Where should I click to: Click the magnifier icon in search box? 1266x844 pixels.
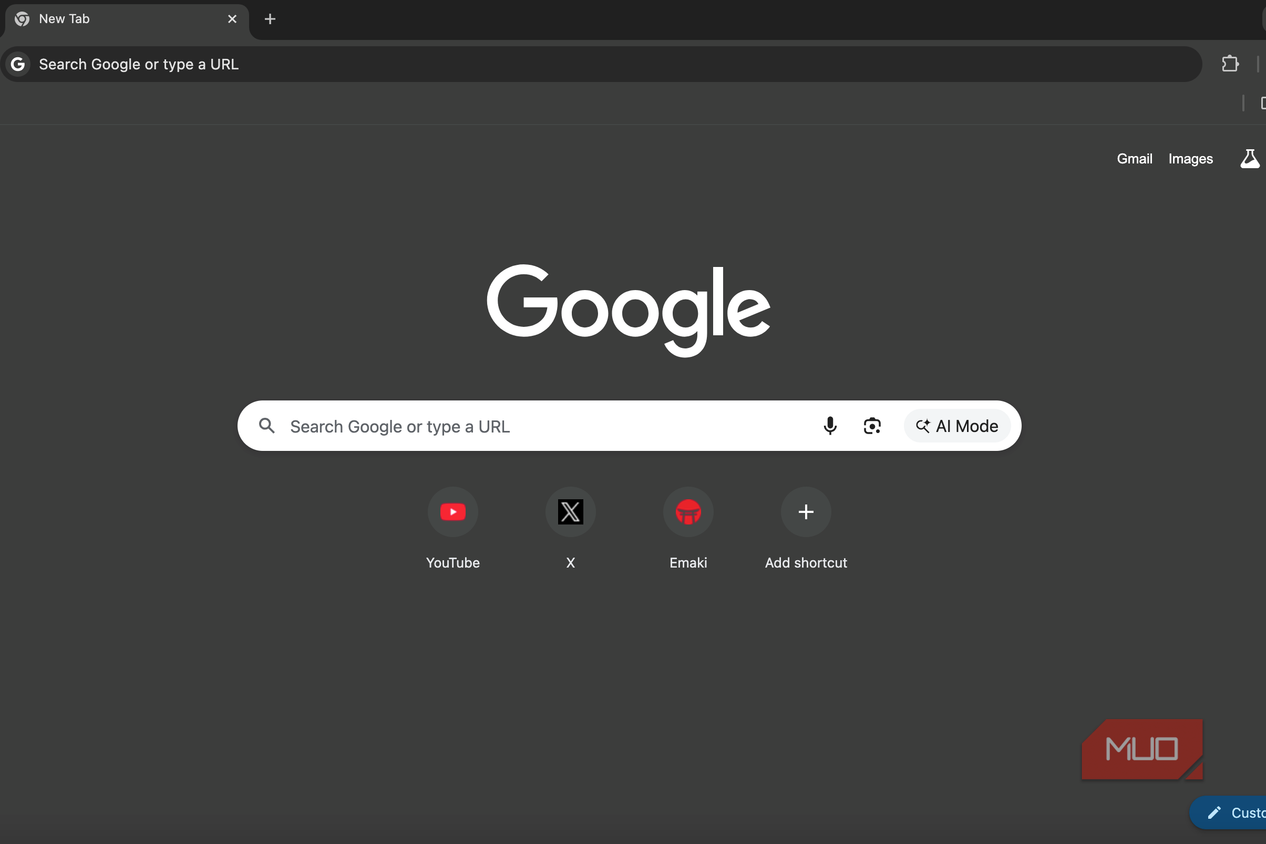click(x=267, y=426)
